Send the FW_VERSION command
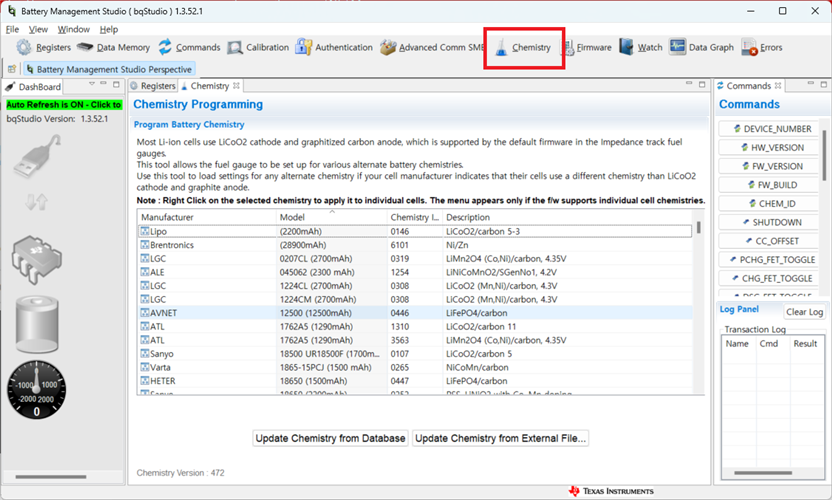 (x=768, y=166)
